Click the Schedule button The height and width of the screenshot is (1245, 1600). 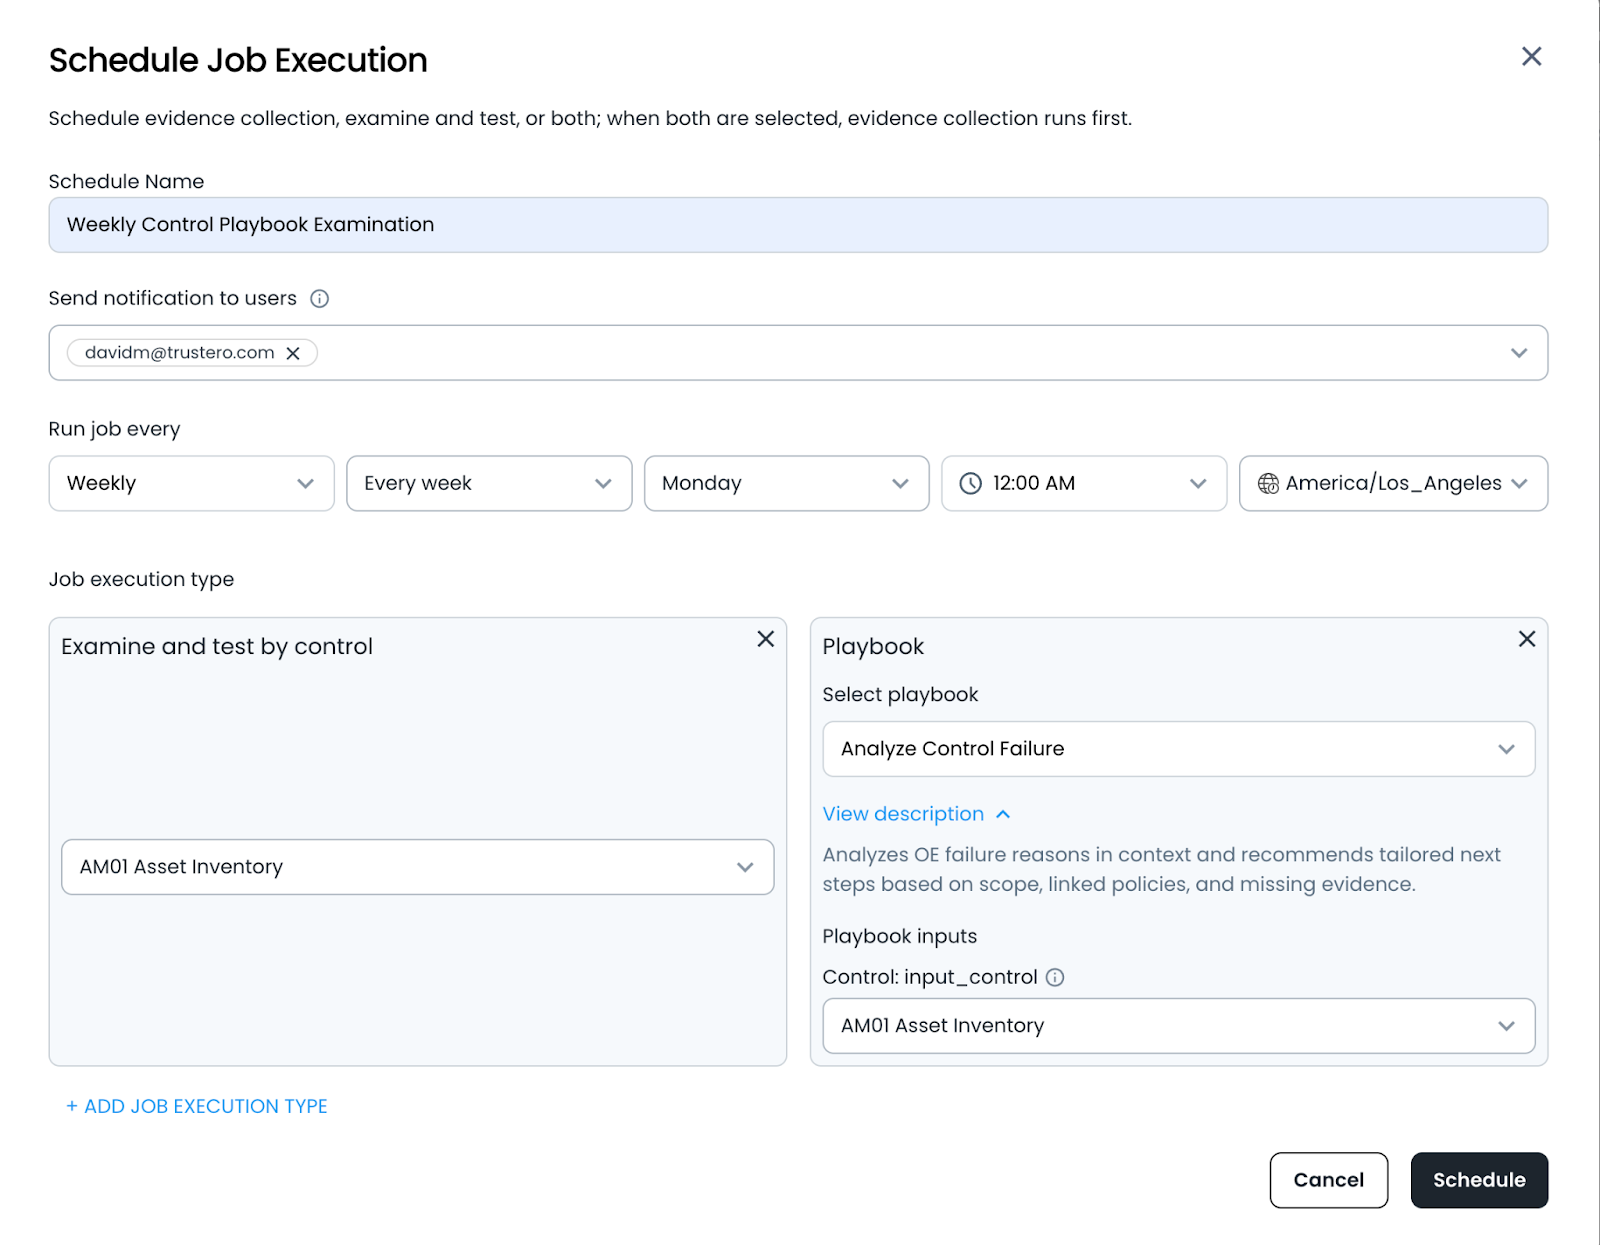coord(1479,1180)
